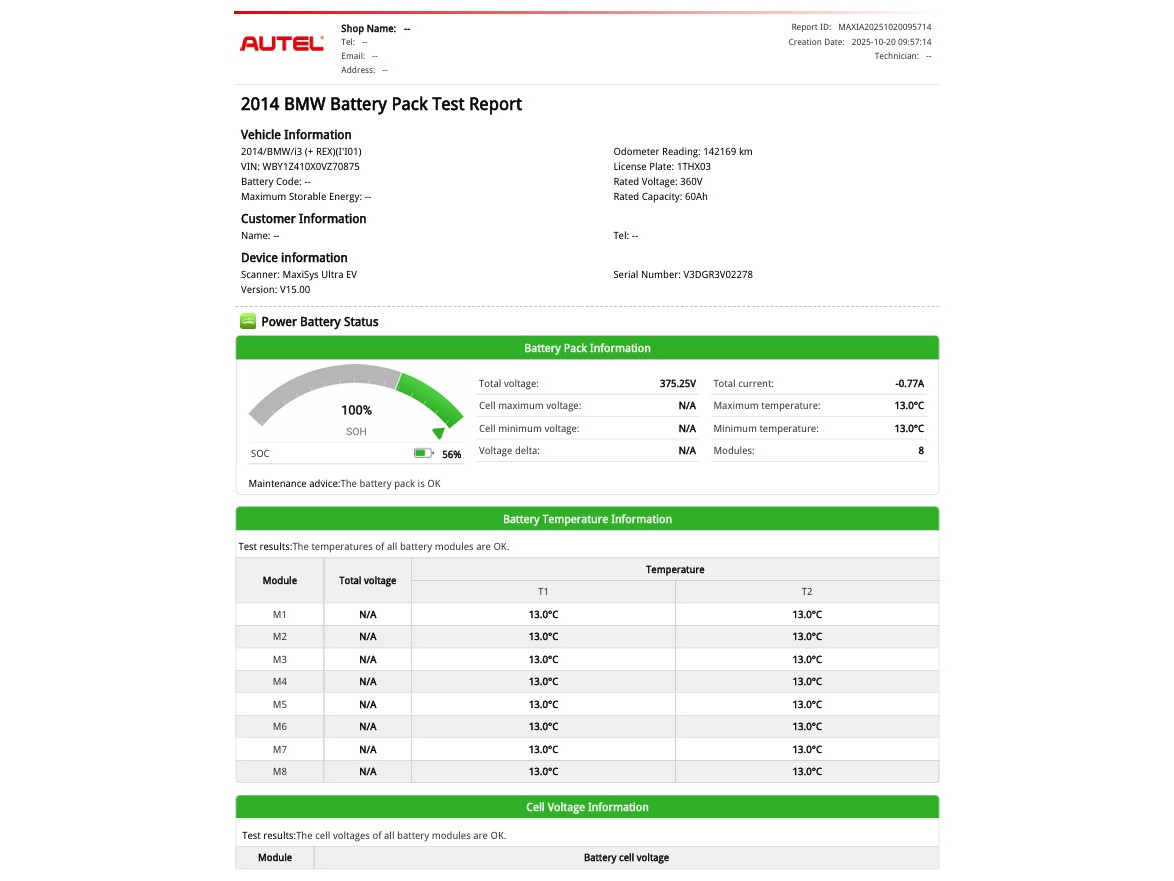Click the red Autel logo
Viewport: 1174px width, 881px height.
[x=281, y=43]
